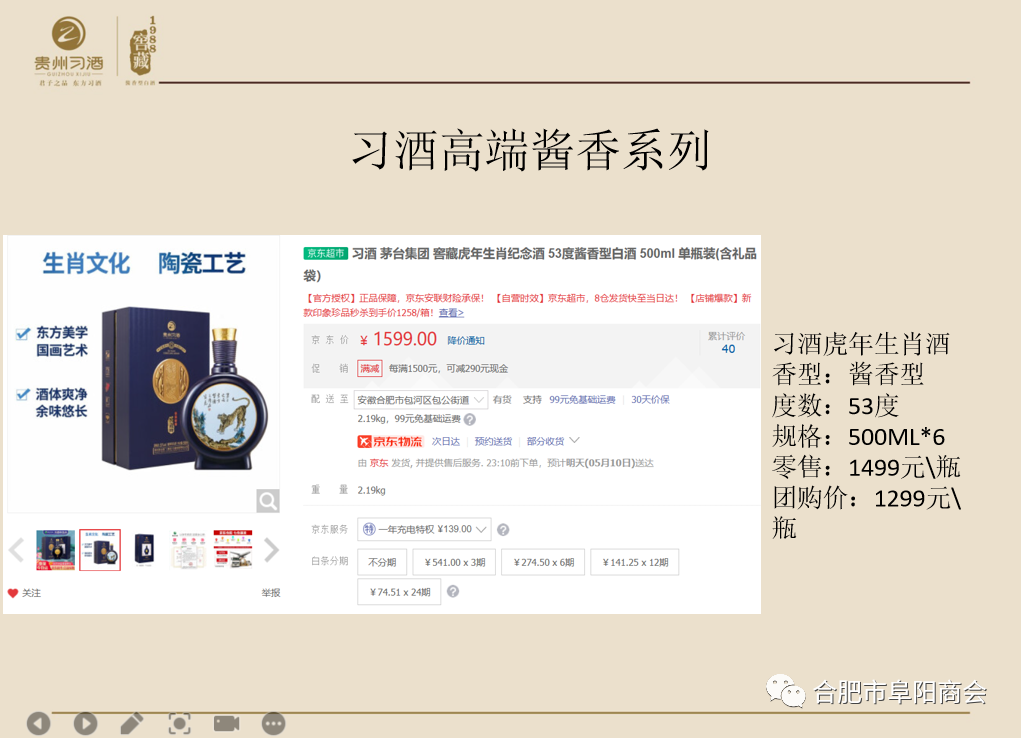Click the 99元免基础运费 link
The image size is (1021, 738).
tap(582, 399)
